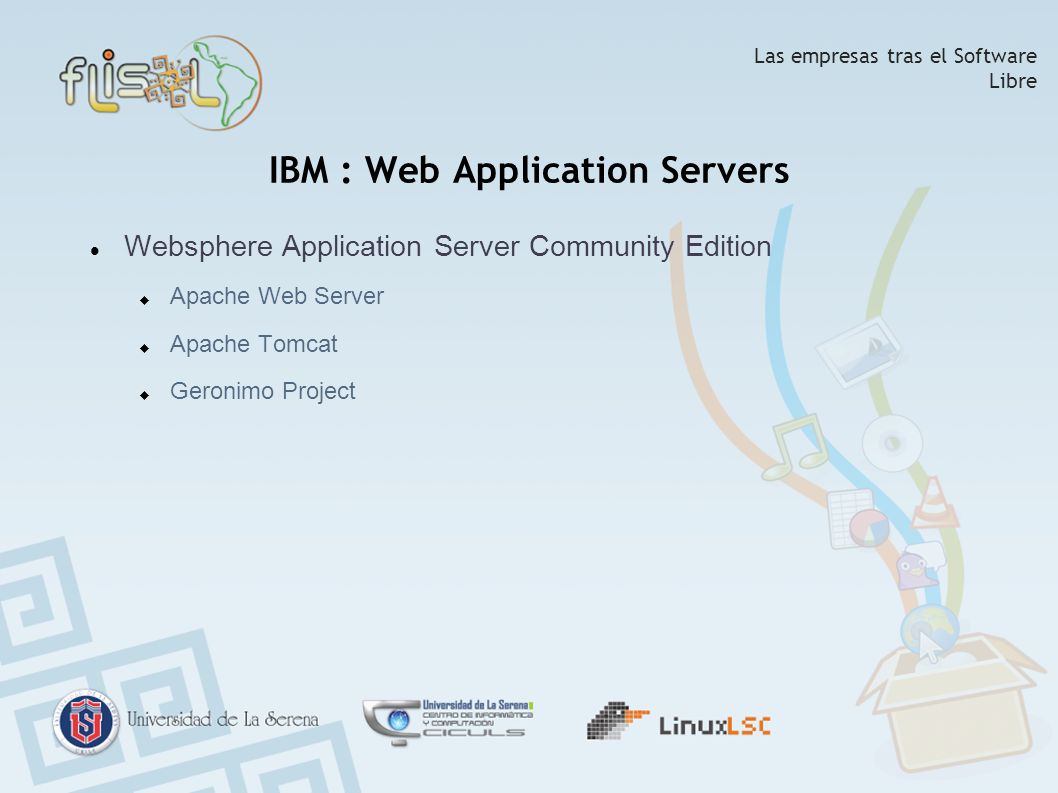The width and height of the screenshot is (1058, 793).
Task: Click the 'Universidad de La Serena' footer text
Action: pos(223,719)
